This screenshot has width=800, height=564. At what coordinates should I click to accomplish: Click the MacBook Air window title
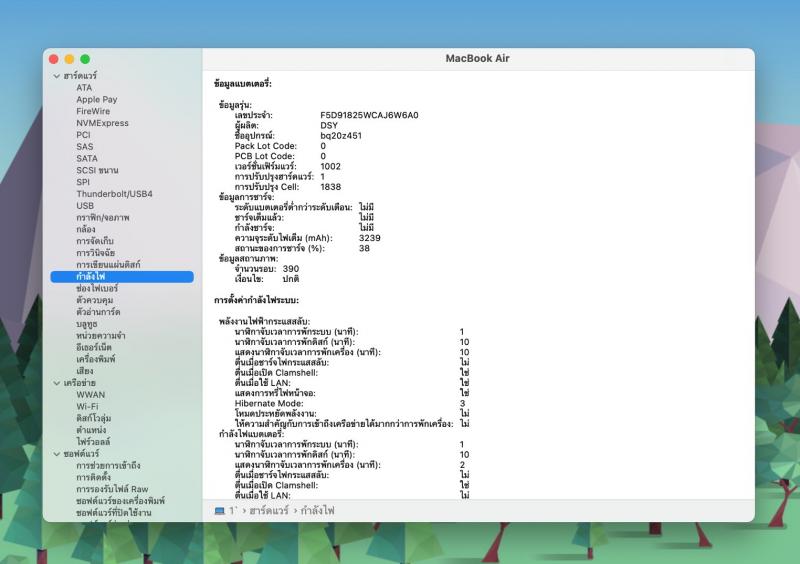pyautogui.click(x=478, y=58)
